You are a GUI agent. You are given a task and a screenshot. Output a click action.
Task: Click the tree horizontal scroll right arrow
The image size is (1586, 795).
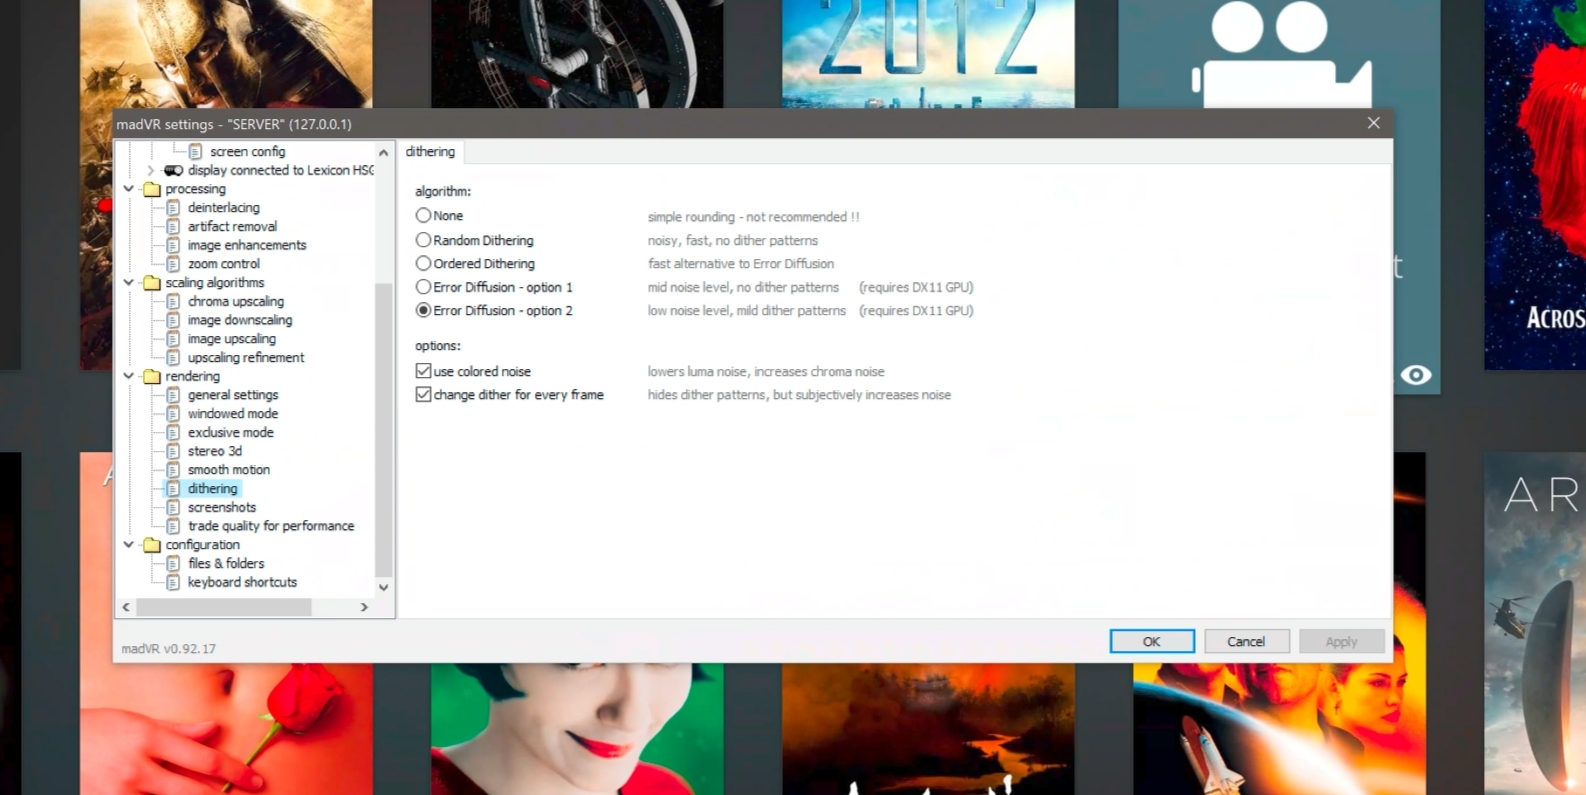(364, 607)
